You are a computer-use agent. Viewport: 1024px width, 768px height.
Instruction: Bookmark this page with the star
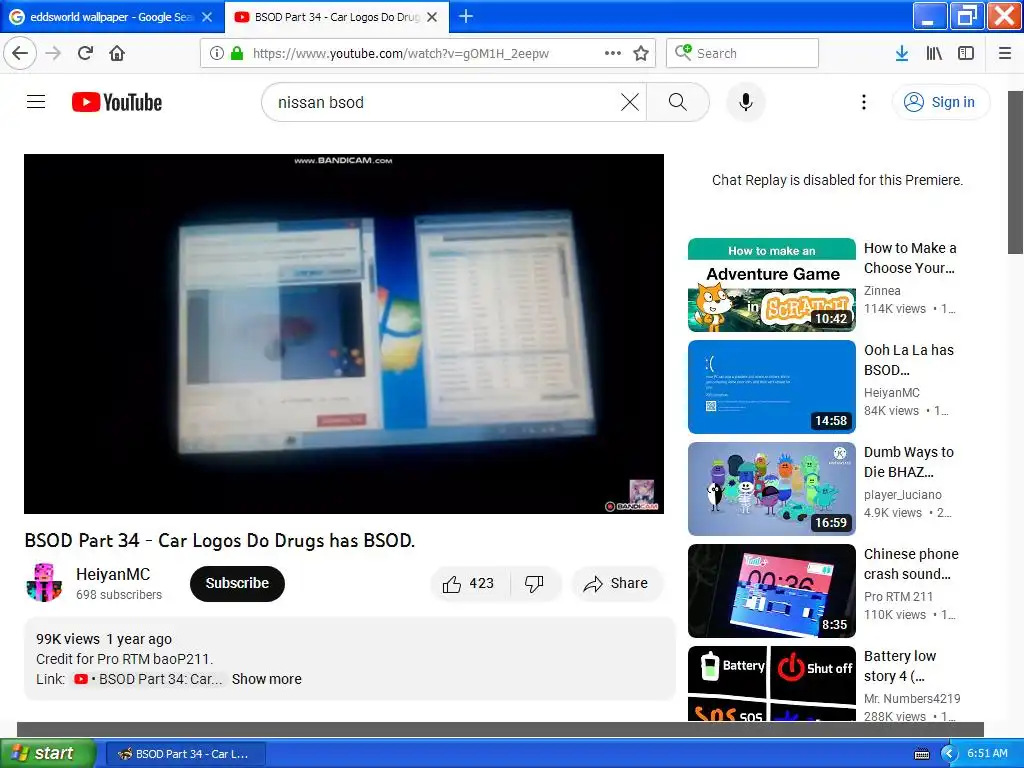[x=641, y=53]
